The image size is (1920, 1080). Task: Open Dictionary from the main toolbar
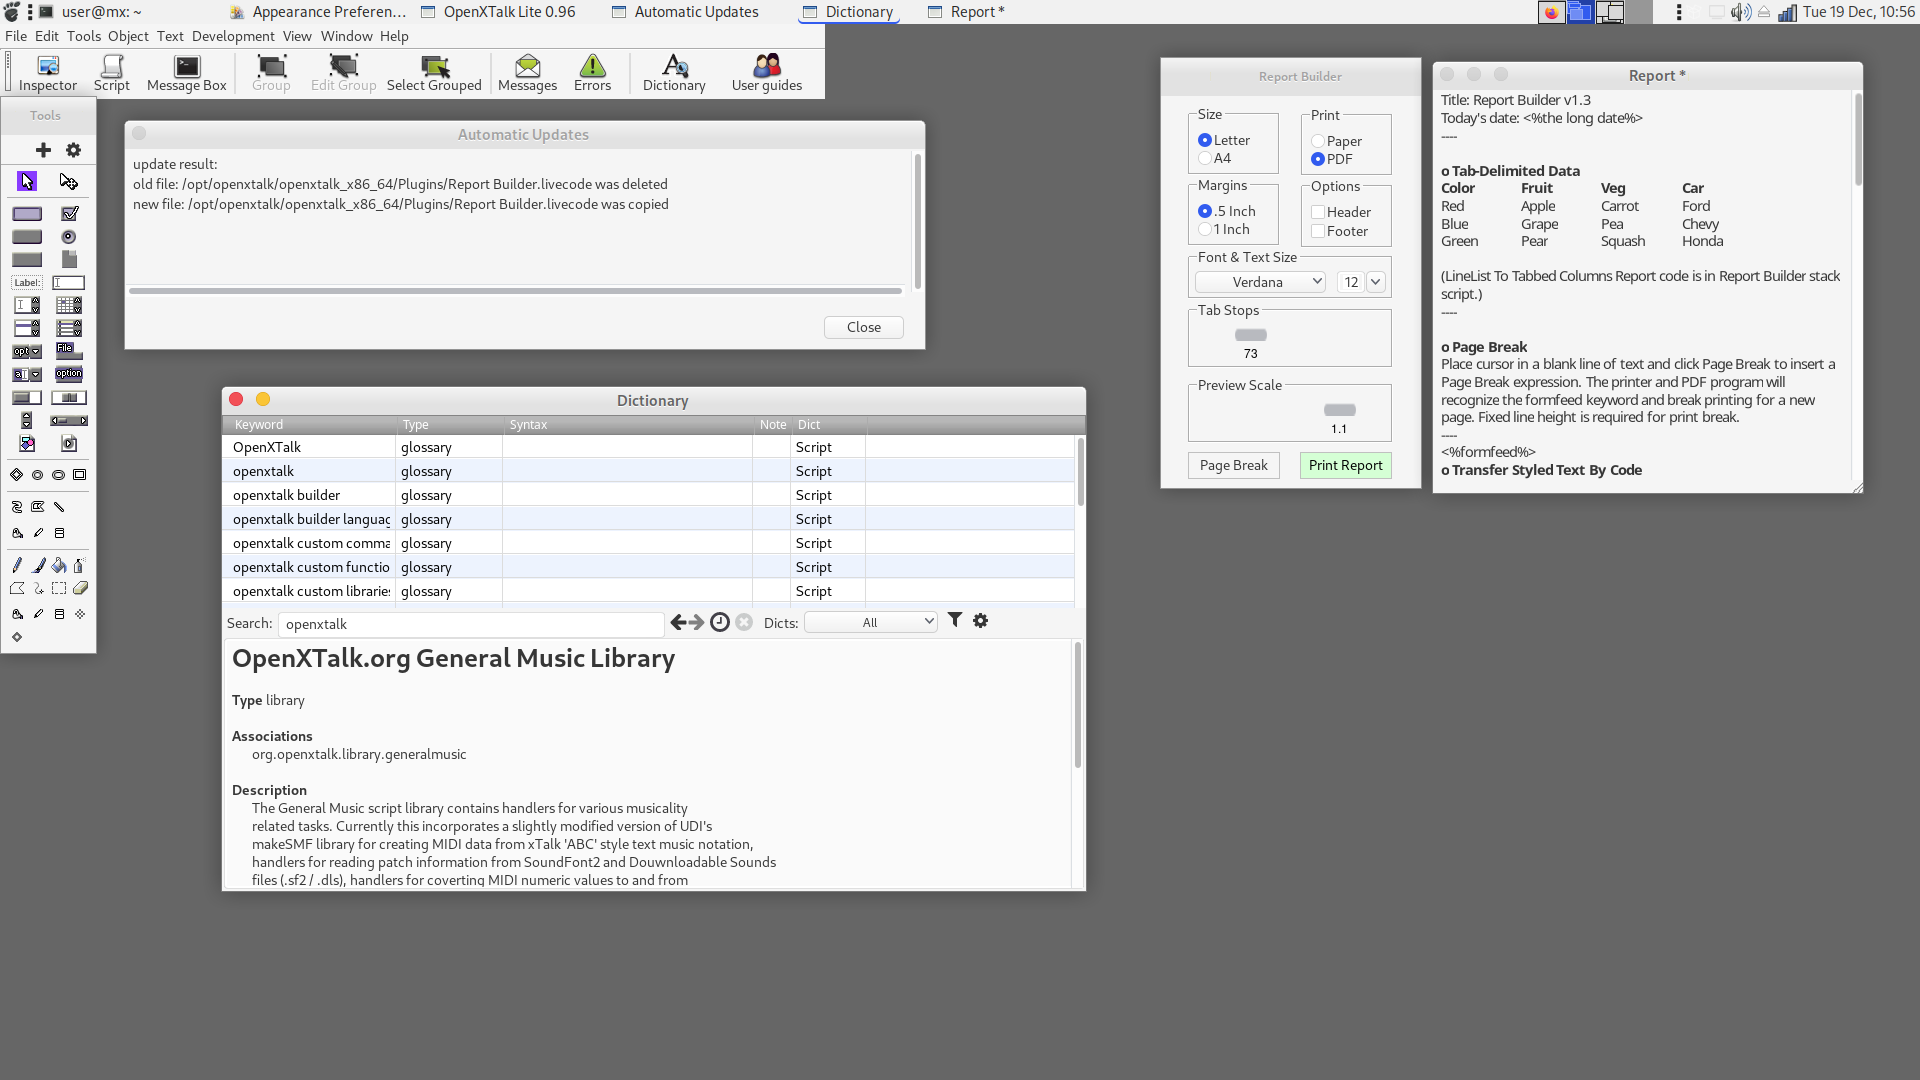(x=674, y=73)
